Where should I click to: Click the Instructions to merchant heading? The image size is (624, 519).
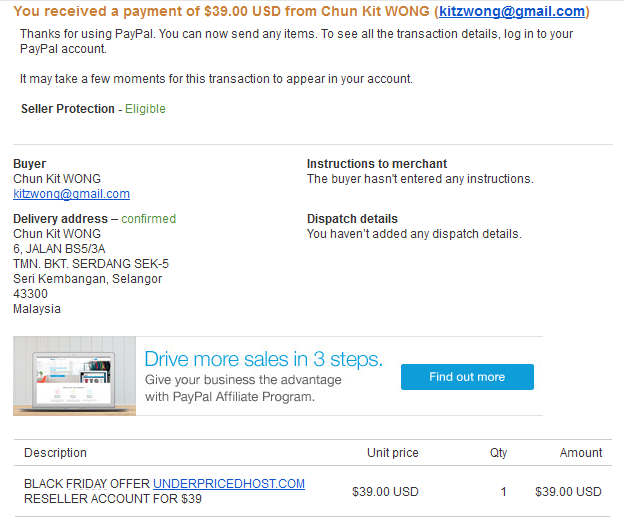click(x=376, y=164)
